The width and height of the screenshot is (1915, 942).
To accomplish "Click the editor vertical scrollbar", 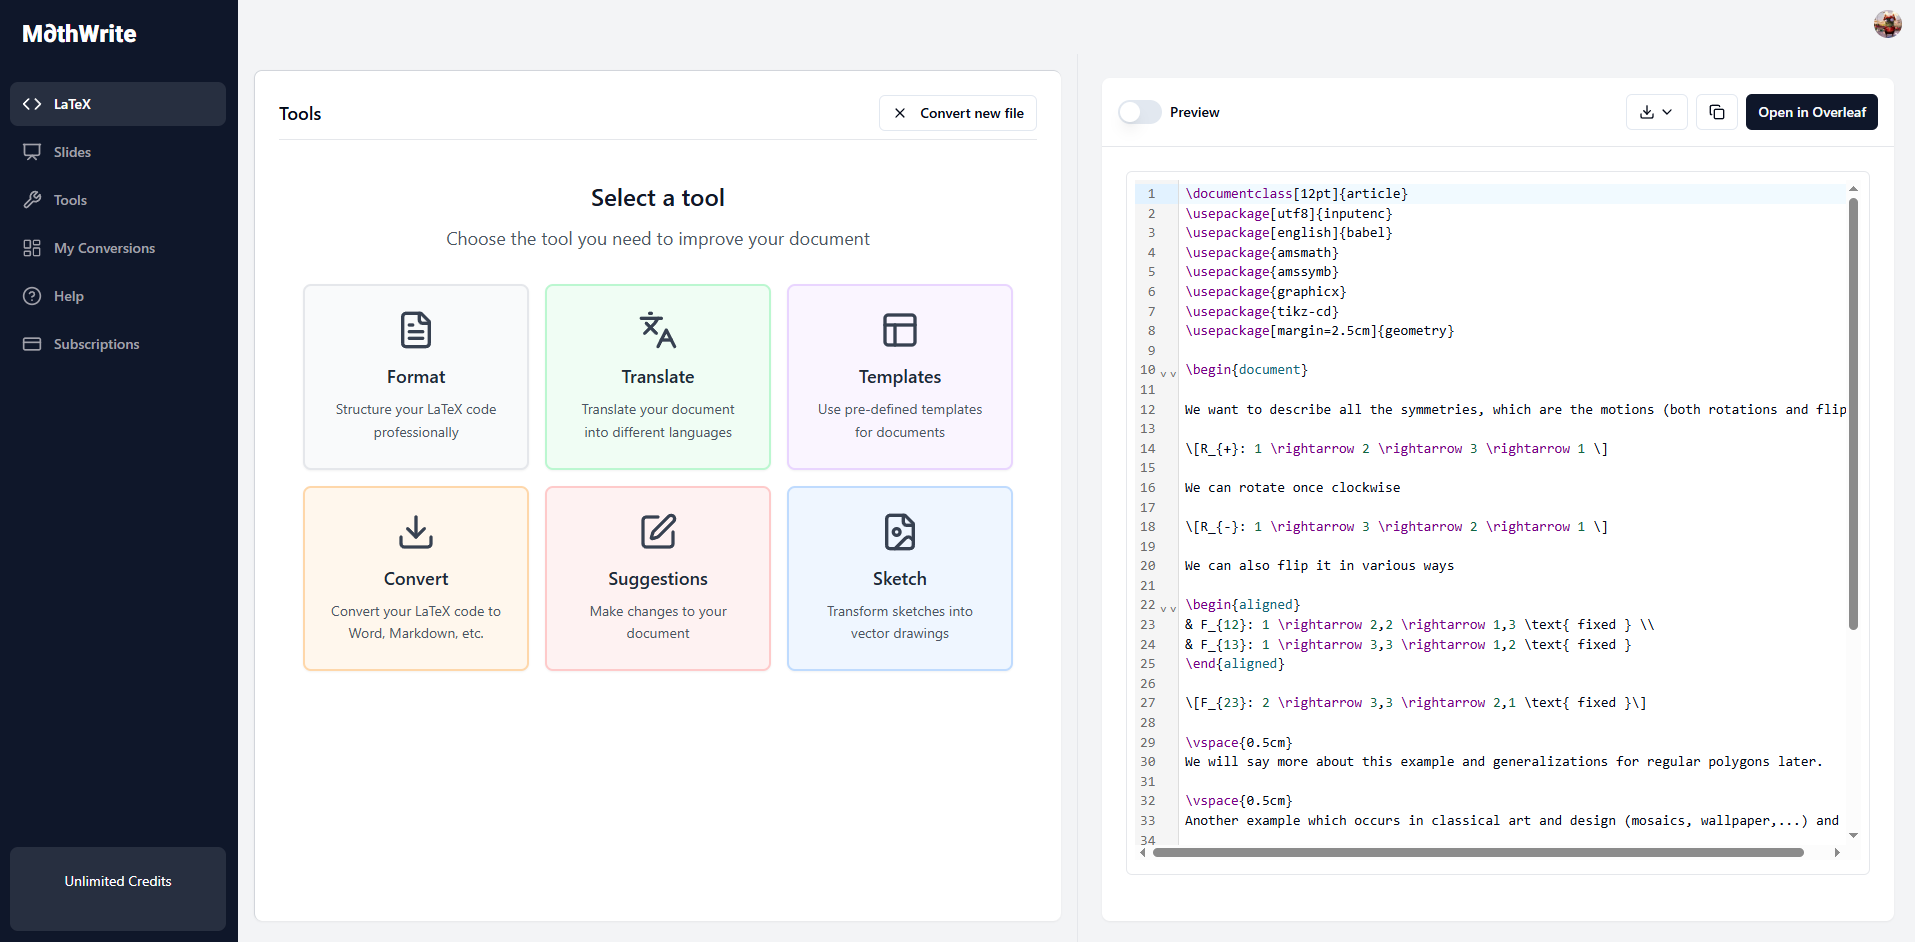I will 1853,412.
